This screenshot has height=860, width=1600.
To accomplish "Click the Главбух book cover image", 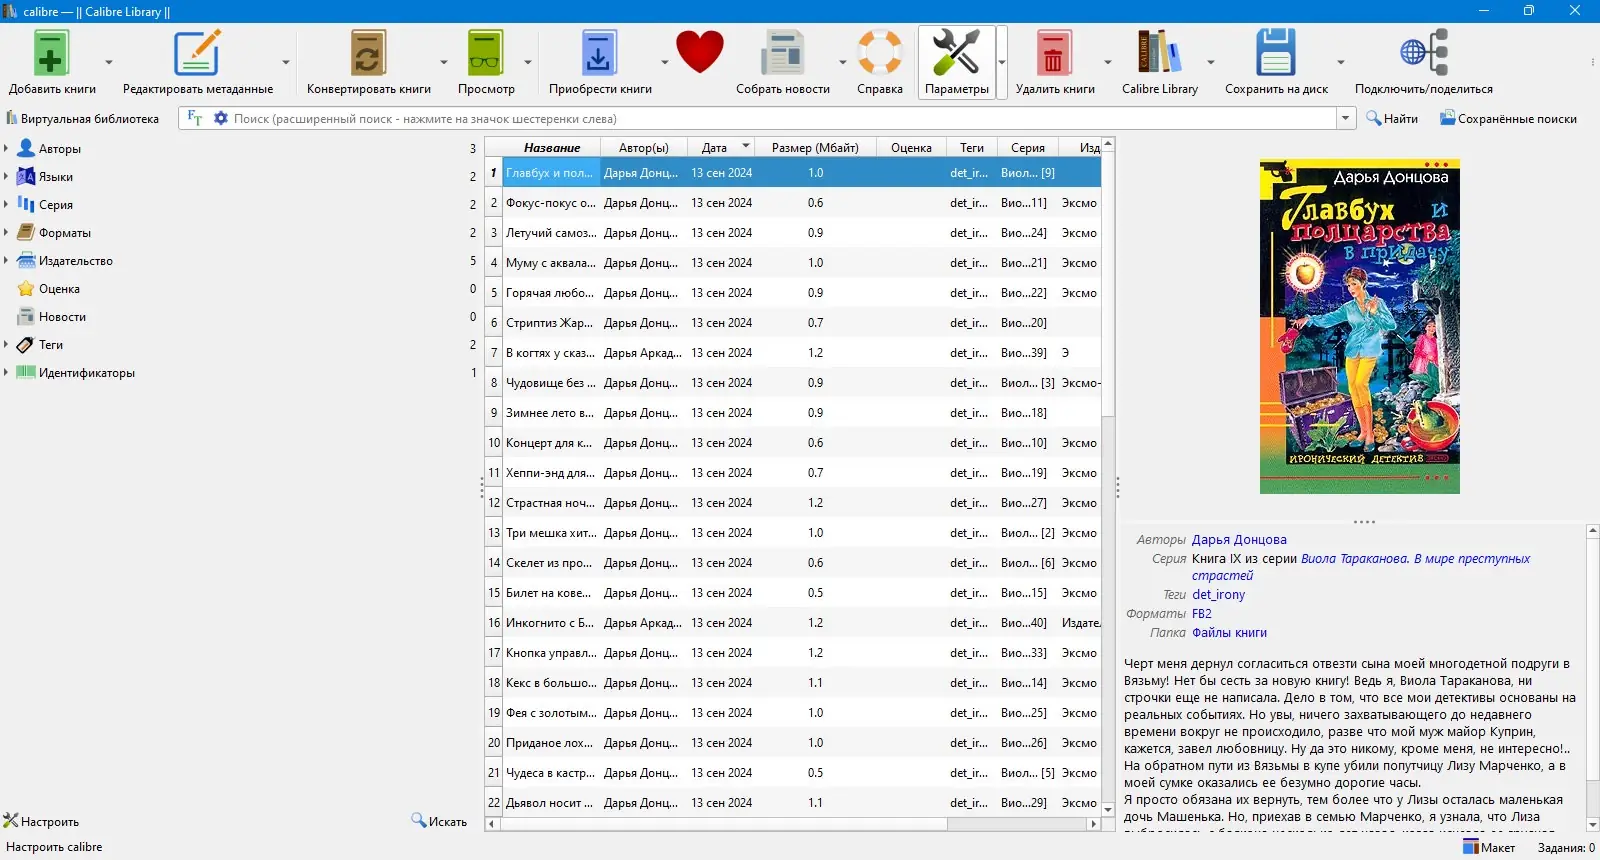I will pos(1359,326).
